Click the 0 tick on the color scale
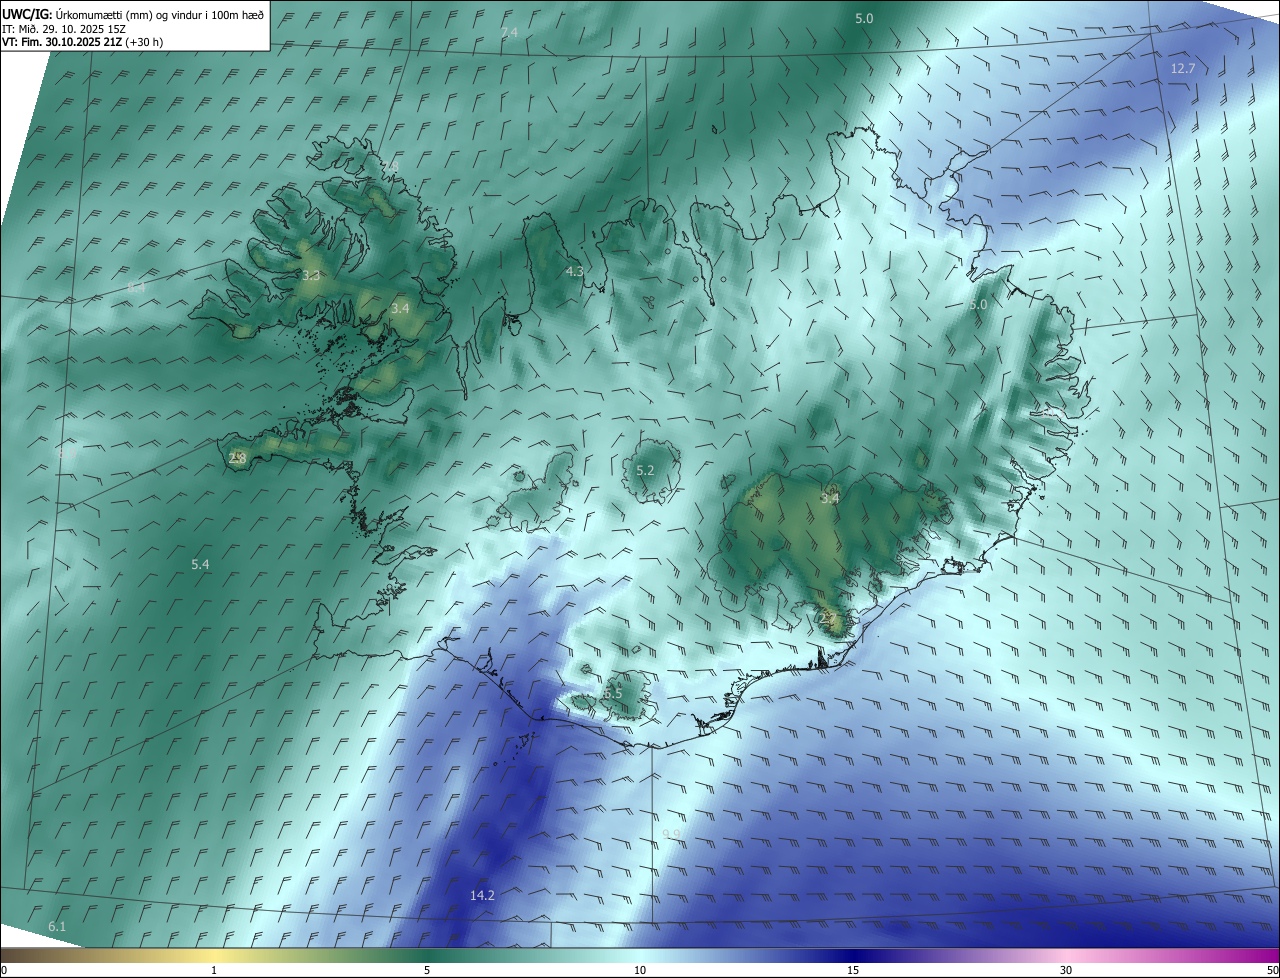The width and height of the screenshot is (1280, 978). (4, 970)
